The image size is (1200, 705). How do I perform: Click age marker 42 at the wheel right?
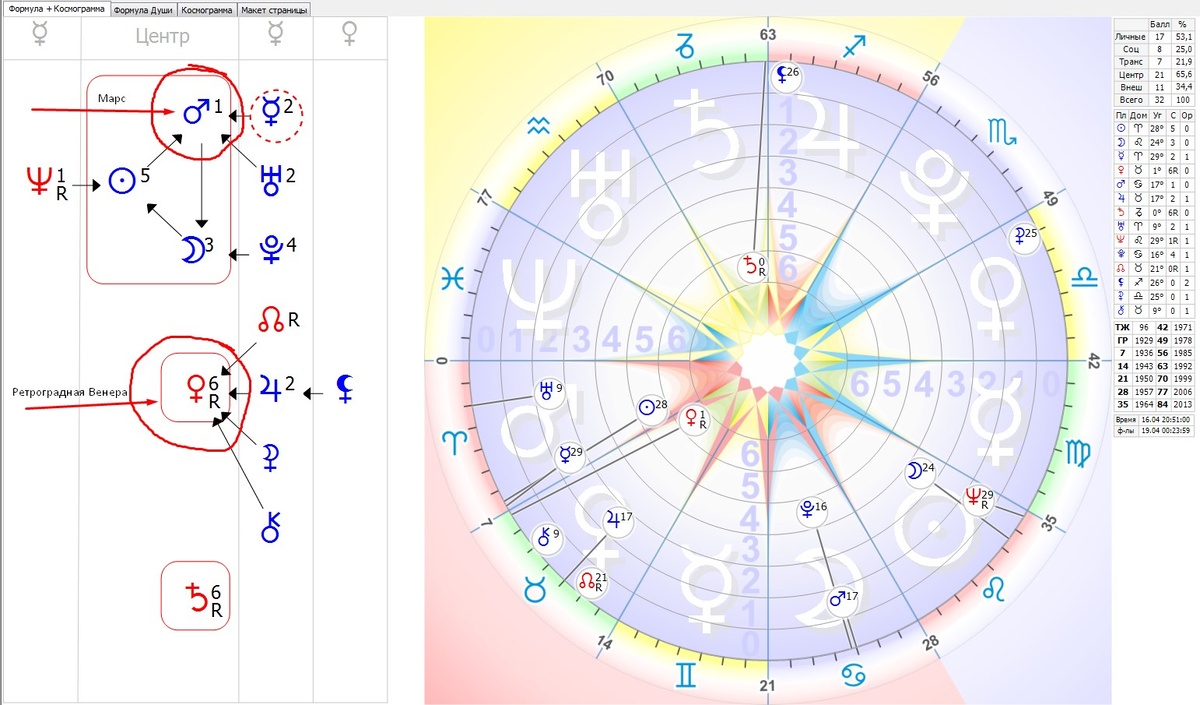tap(1094, 359)
